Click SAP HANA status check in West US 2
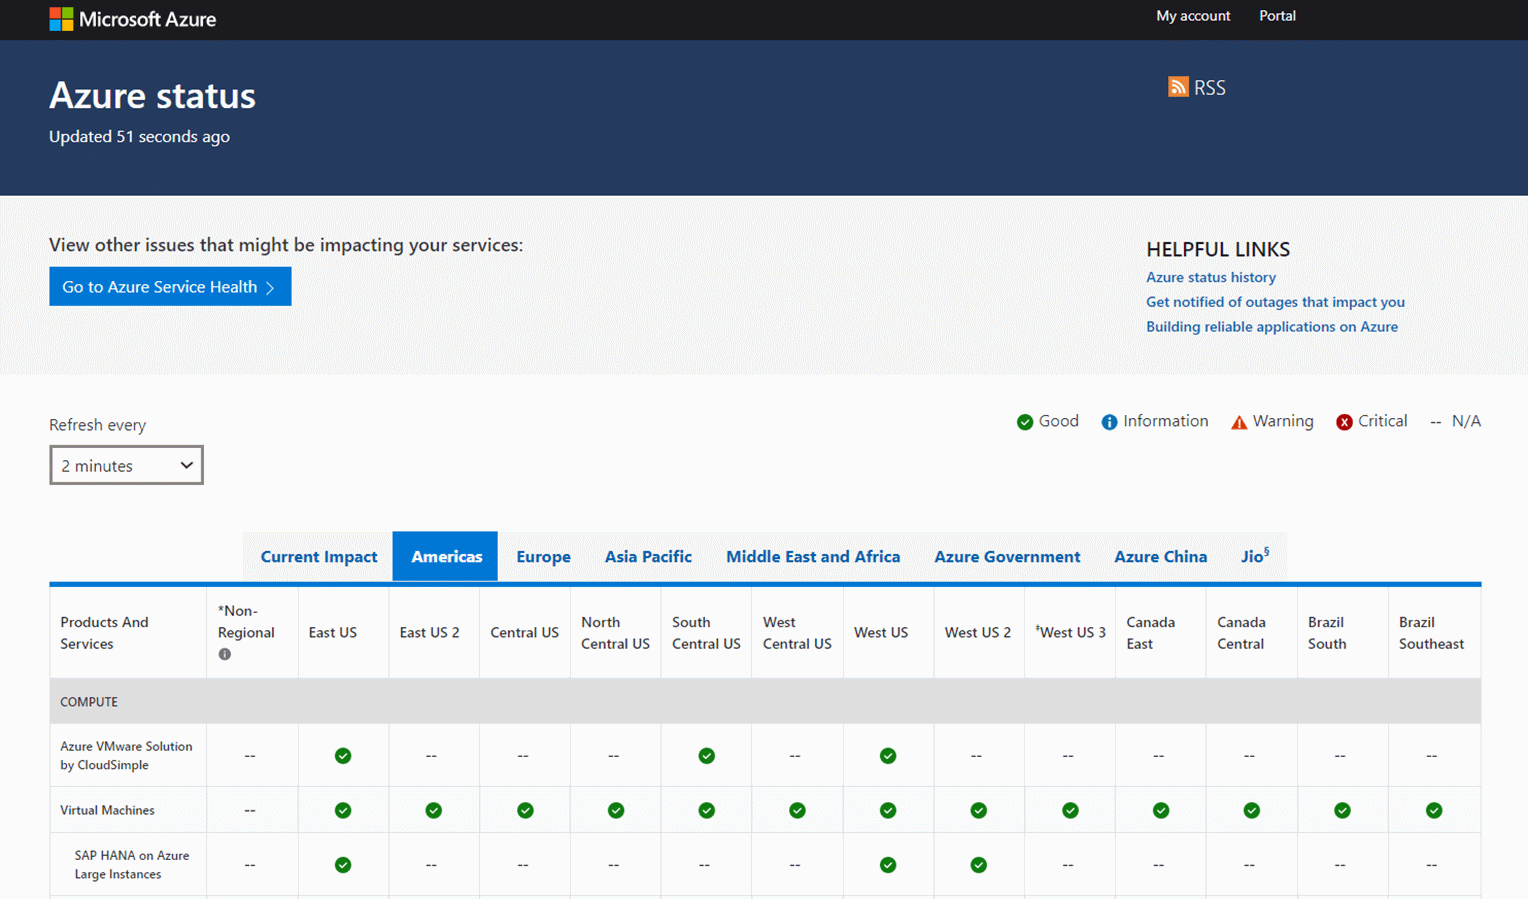The image size is (1528, 899). 978,864
